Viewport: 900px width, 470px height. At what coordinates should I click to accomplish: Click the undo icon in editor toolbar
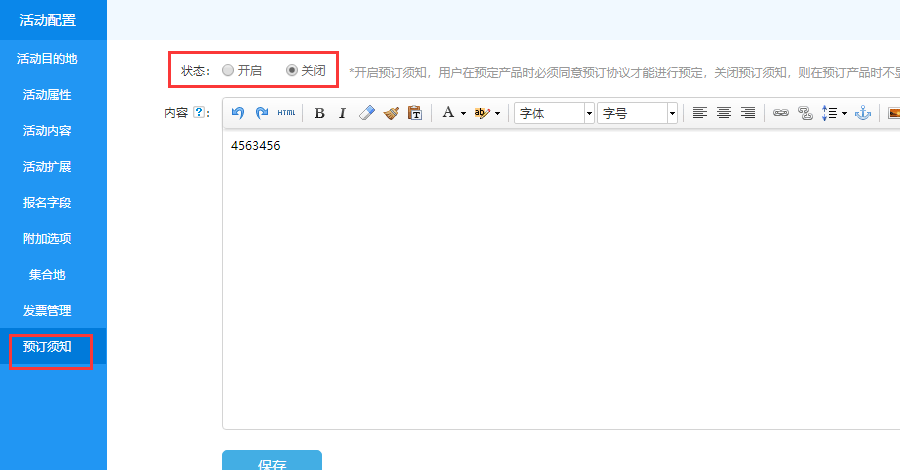[x=238, y=113]
